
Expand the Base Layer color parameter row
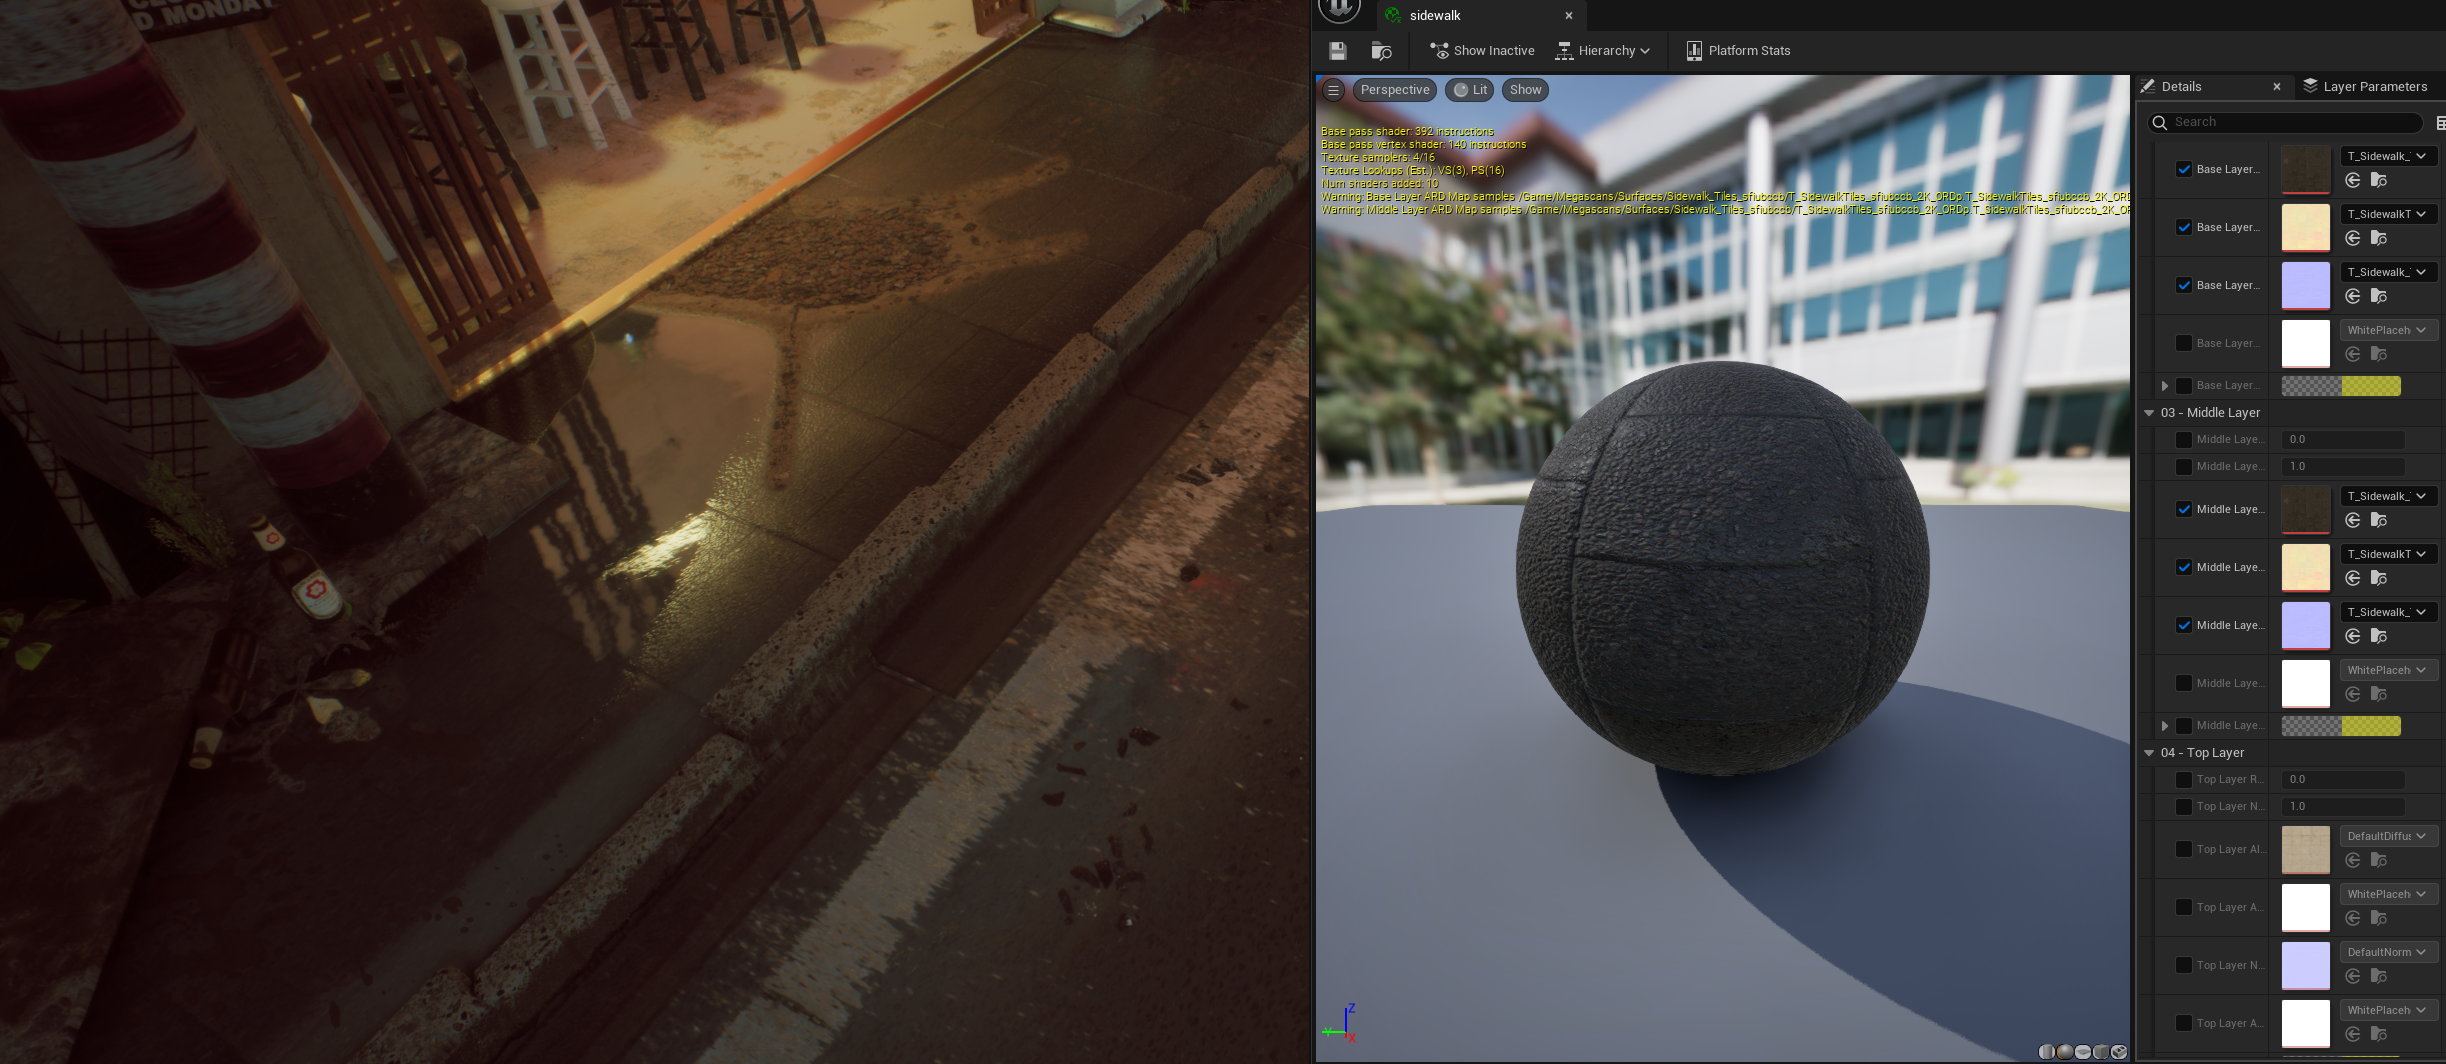pos(2165,386)
